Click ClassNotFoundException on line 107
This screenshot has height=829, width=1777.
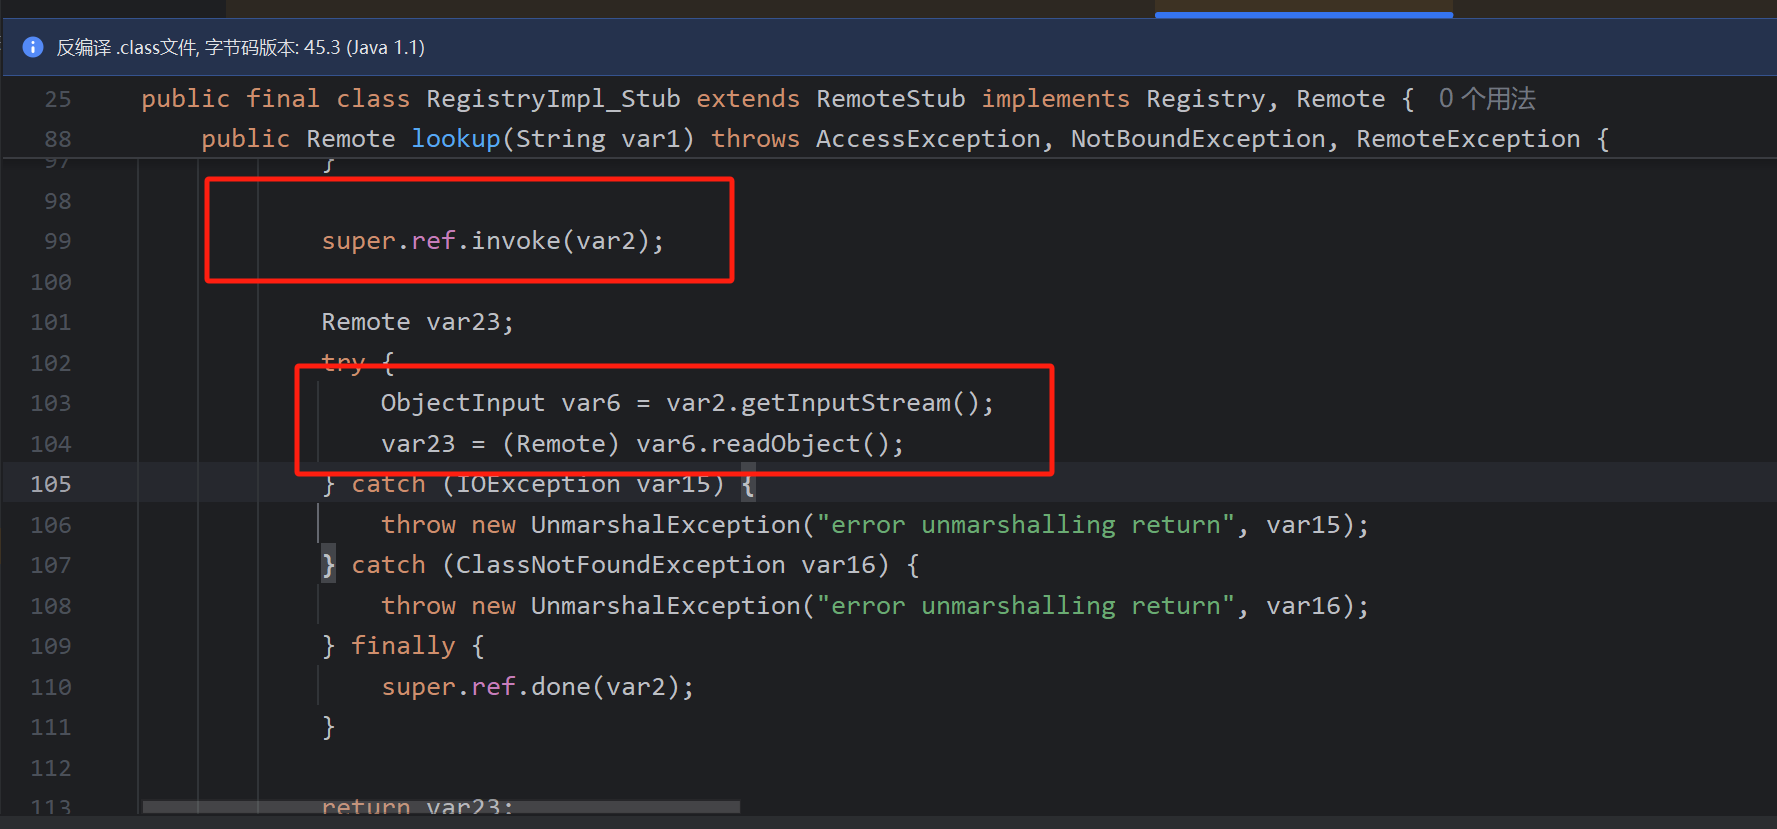[x=621, y=565]
